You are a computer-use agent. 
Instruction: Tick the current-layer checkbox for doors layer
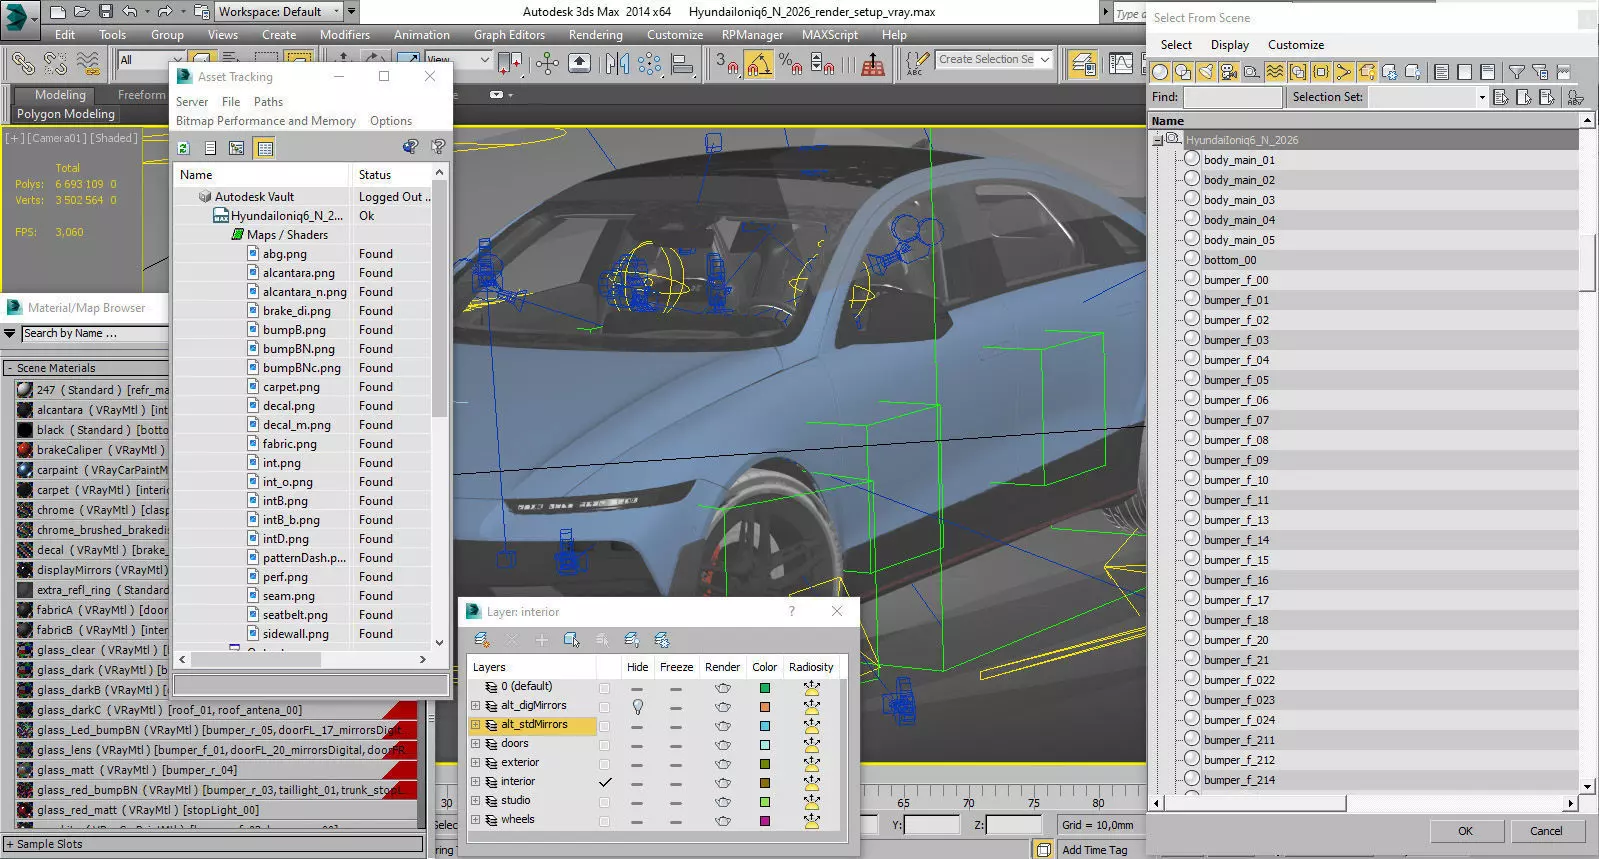pos(604,745)
